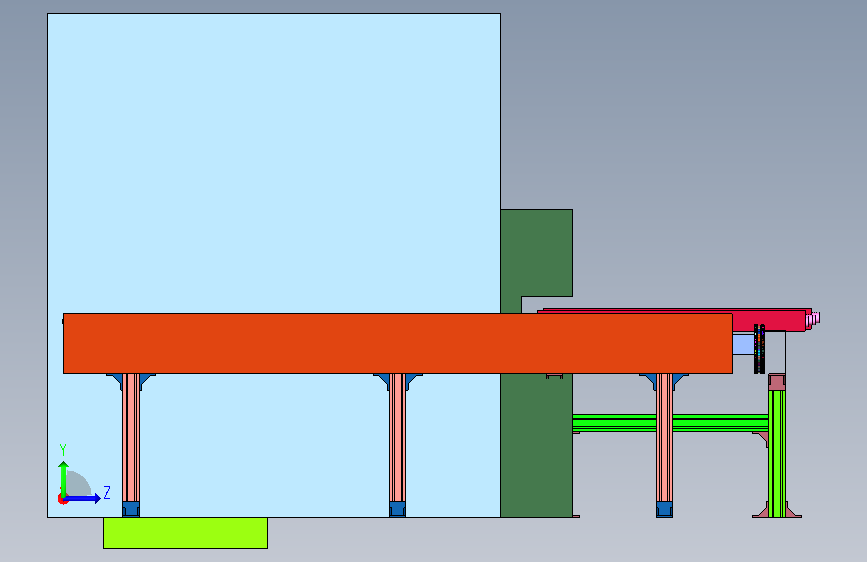This screenshot has width=867, height=562.
Task: Select the bright green vertical post
Action: [777, 454]
